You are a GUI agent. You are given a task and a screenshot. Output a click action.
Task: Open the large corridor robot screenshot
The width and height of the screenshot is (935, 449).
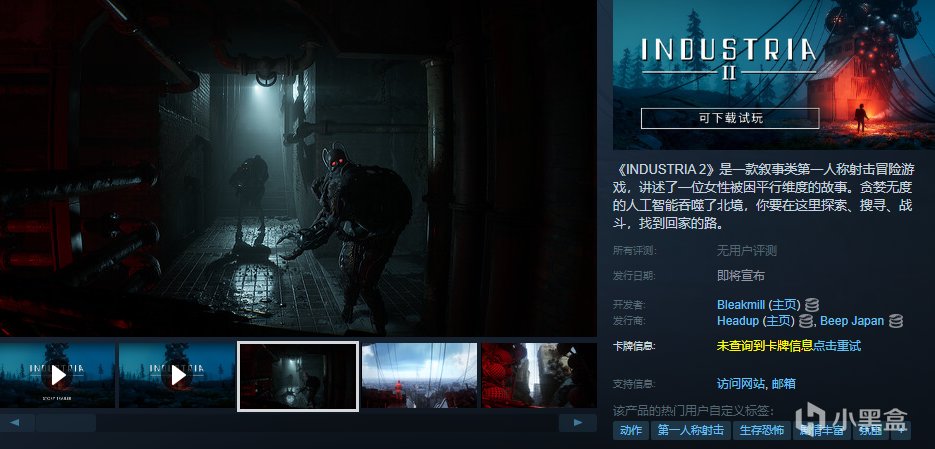[x=298, y=168]
